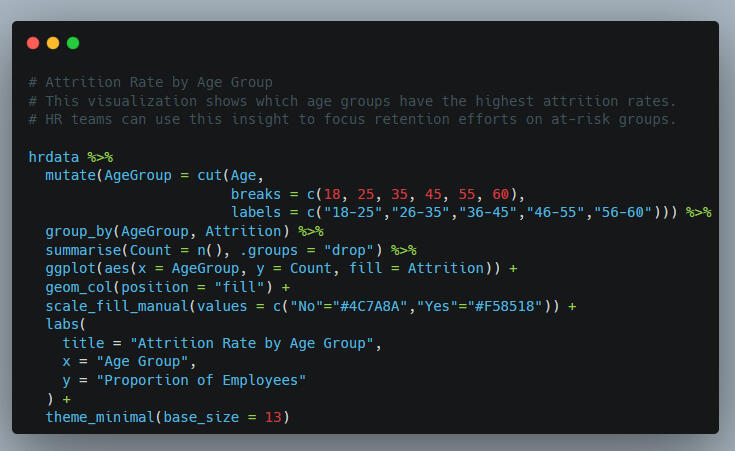
Task: Place cursor on the mutate function
Action: click(70, 176)
